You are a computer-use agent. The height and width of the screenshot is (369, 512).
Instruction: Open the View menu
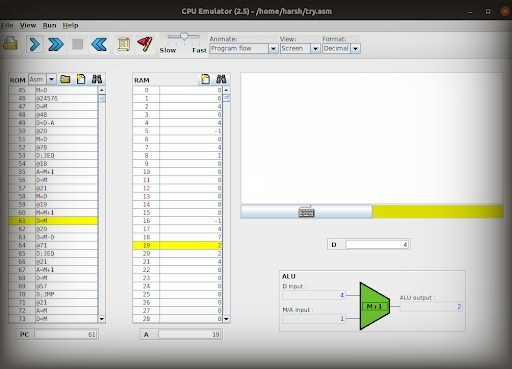click(28, 25)
